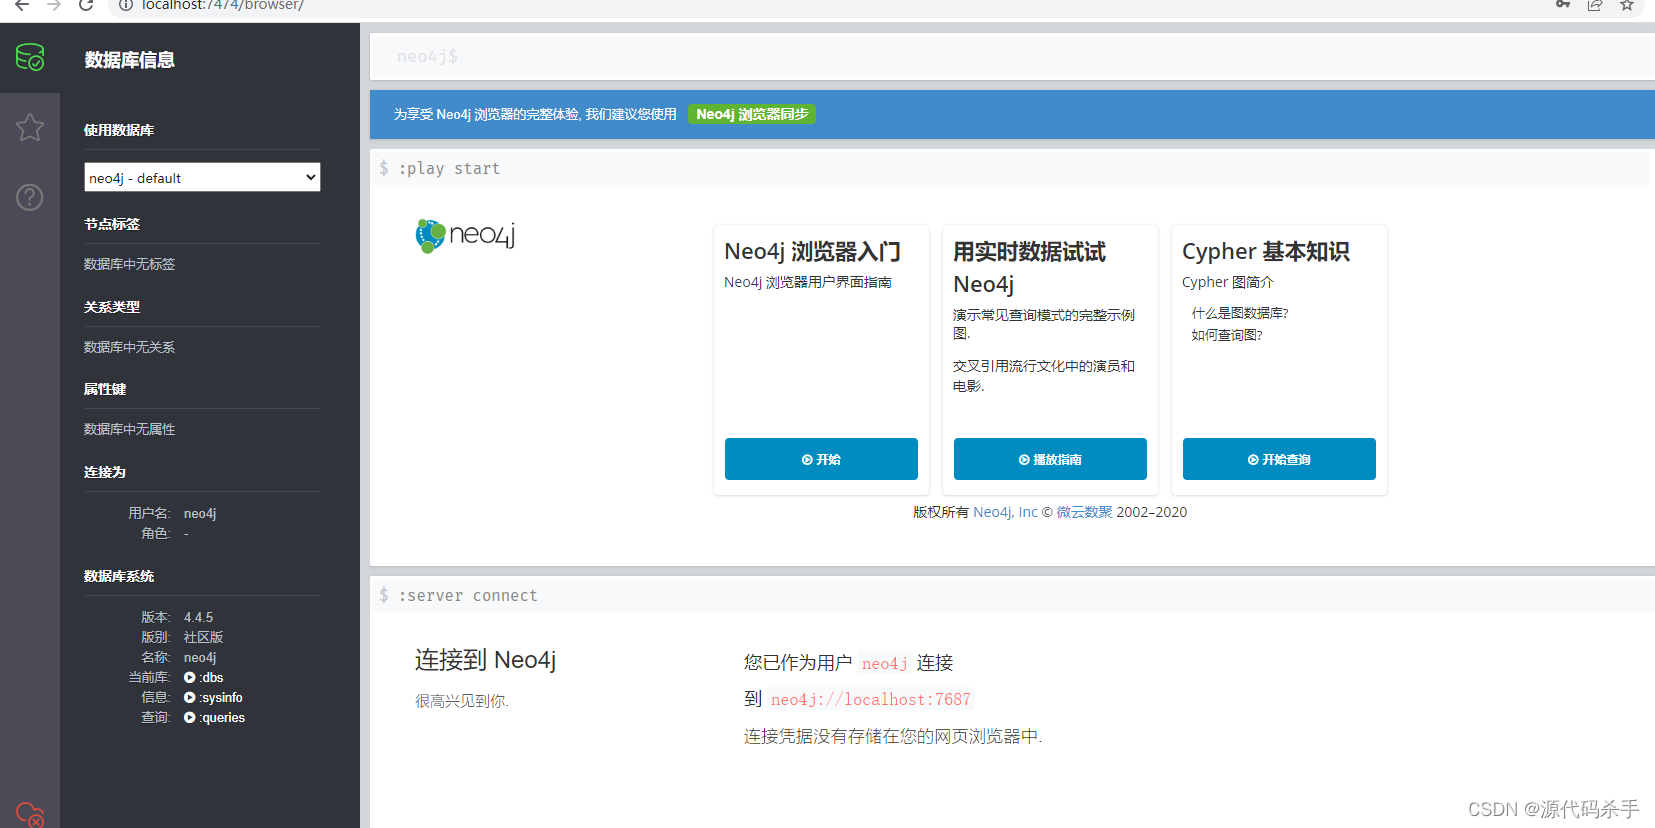The image size is (1655, 828).
Task: Click the 数据库系统 section heading
Action: 119,576
